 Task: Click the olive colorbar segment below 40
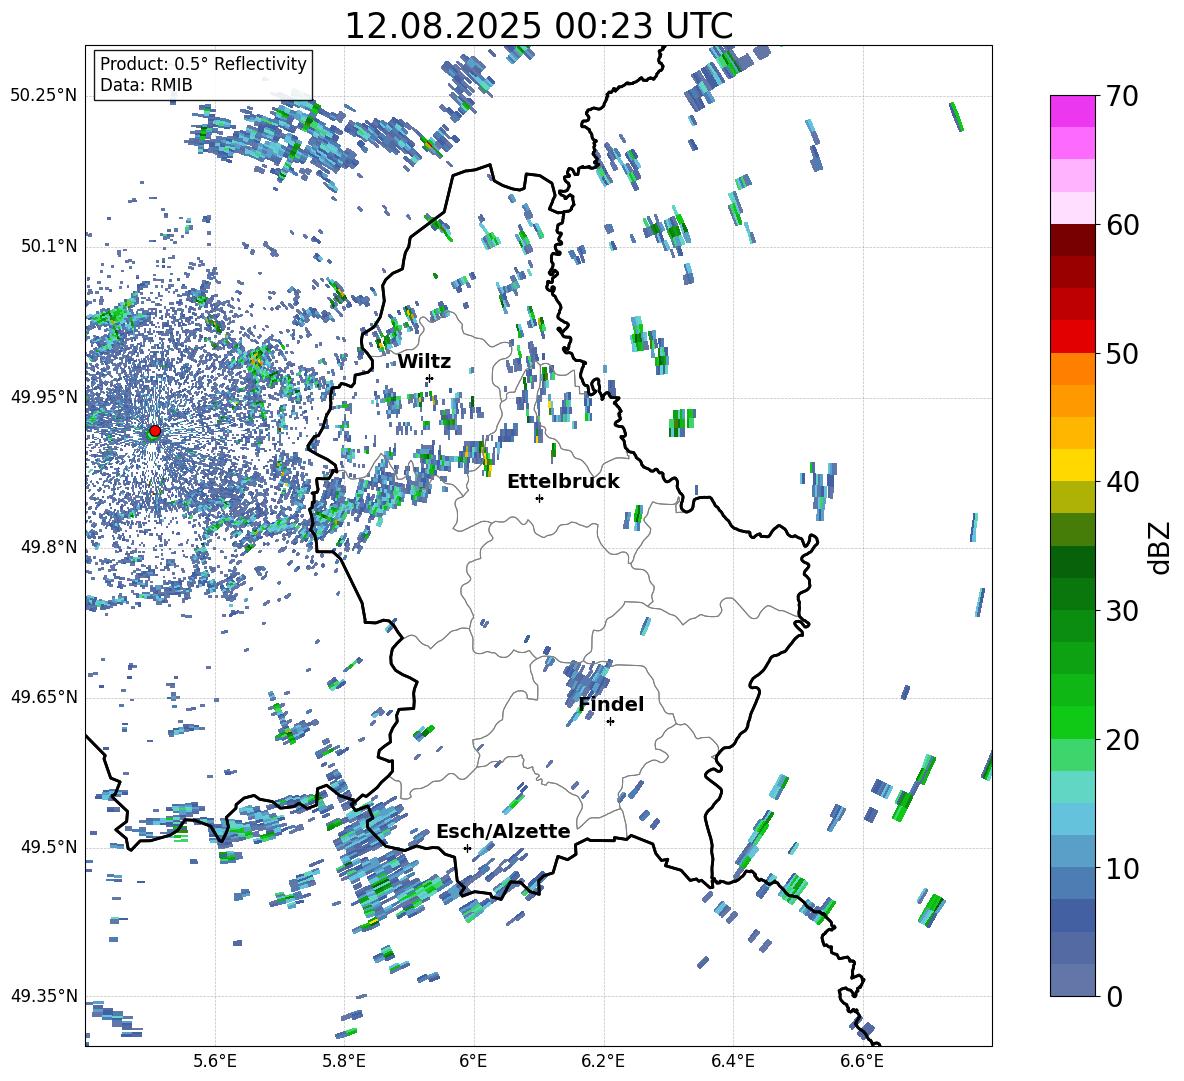tap(1072, 497)
